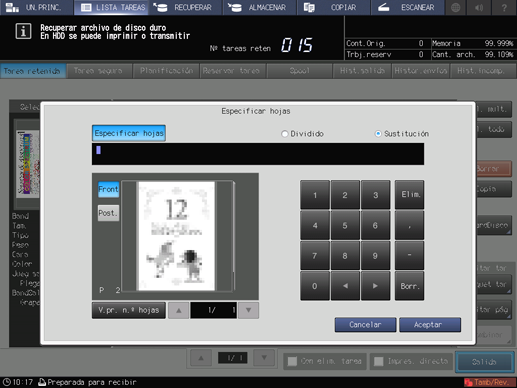
Task: Tap keypad digit 5
Action: (x=345, y=226)
